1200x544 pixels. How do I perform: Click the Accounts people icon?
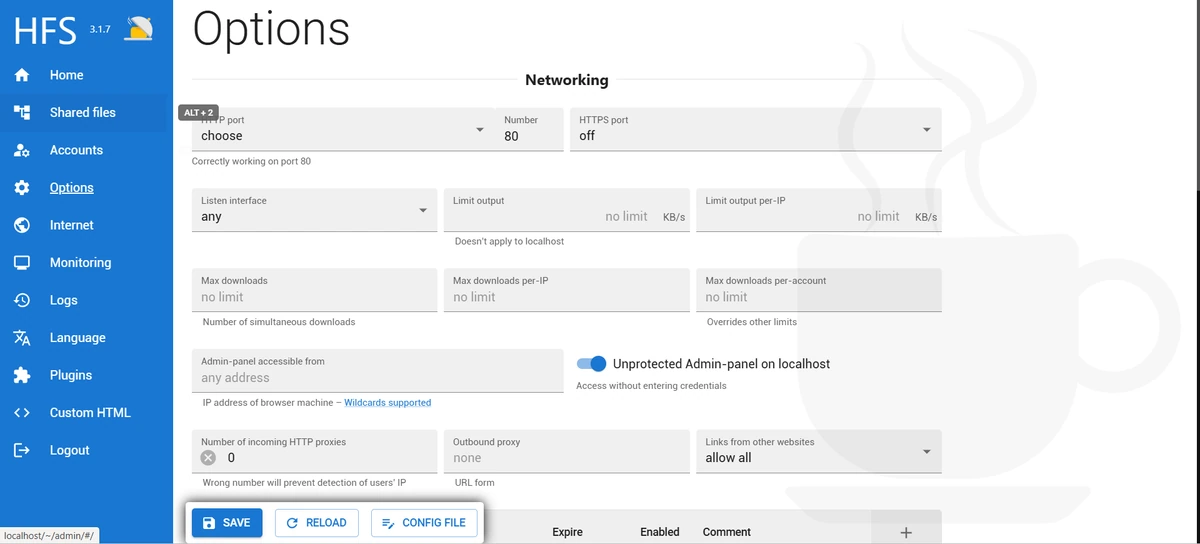[x=22, y=150]
